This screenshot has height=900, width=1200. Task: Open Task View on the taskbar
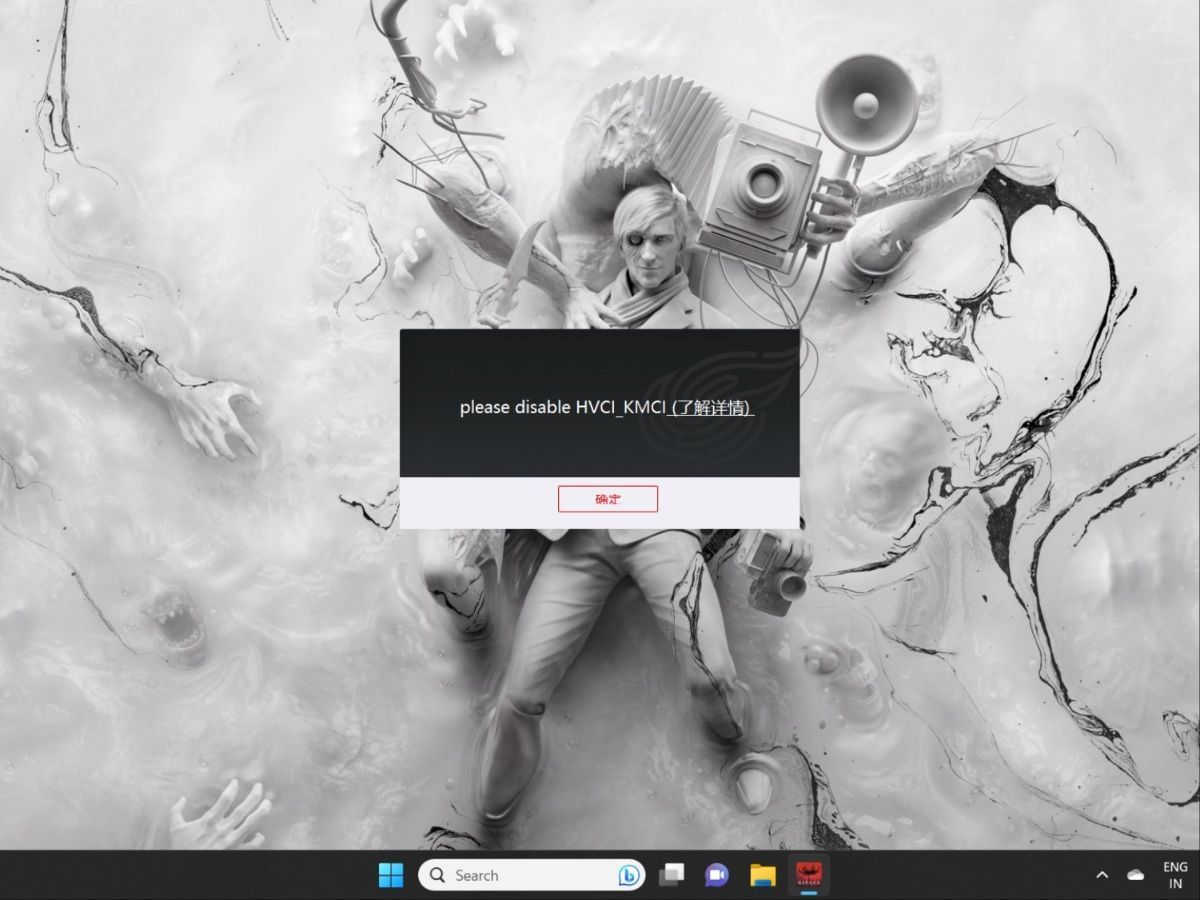click(671, 875)
